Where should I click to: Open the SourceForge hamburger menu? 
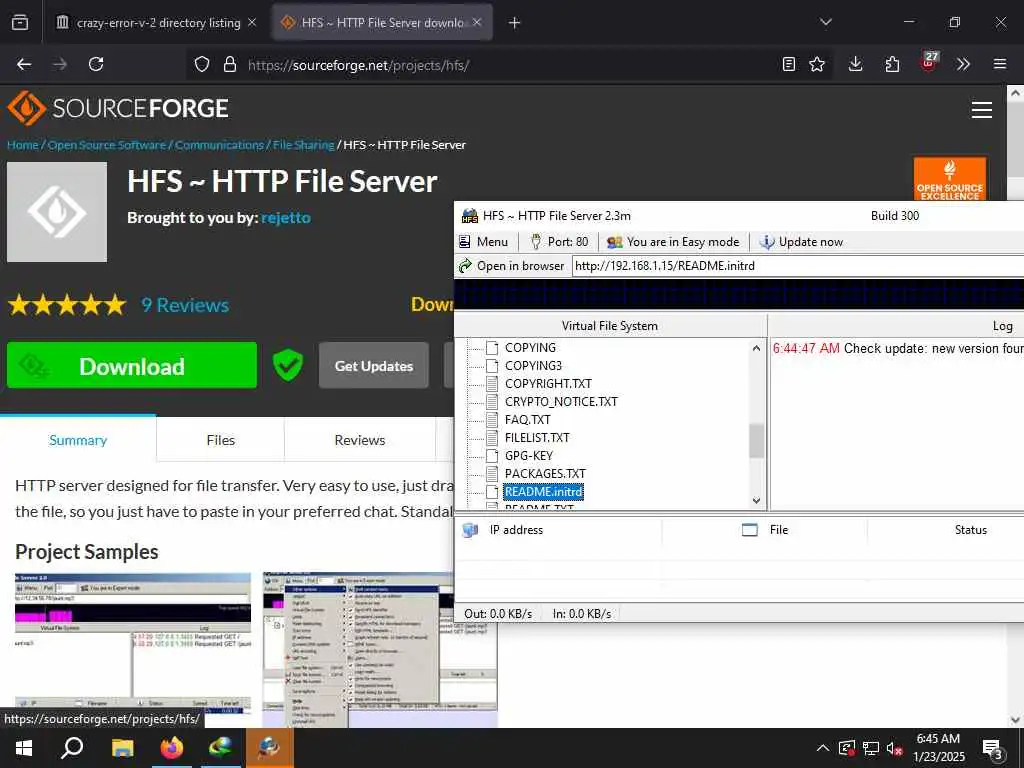point(982,110)
